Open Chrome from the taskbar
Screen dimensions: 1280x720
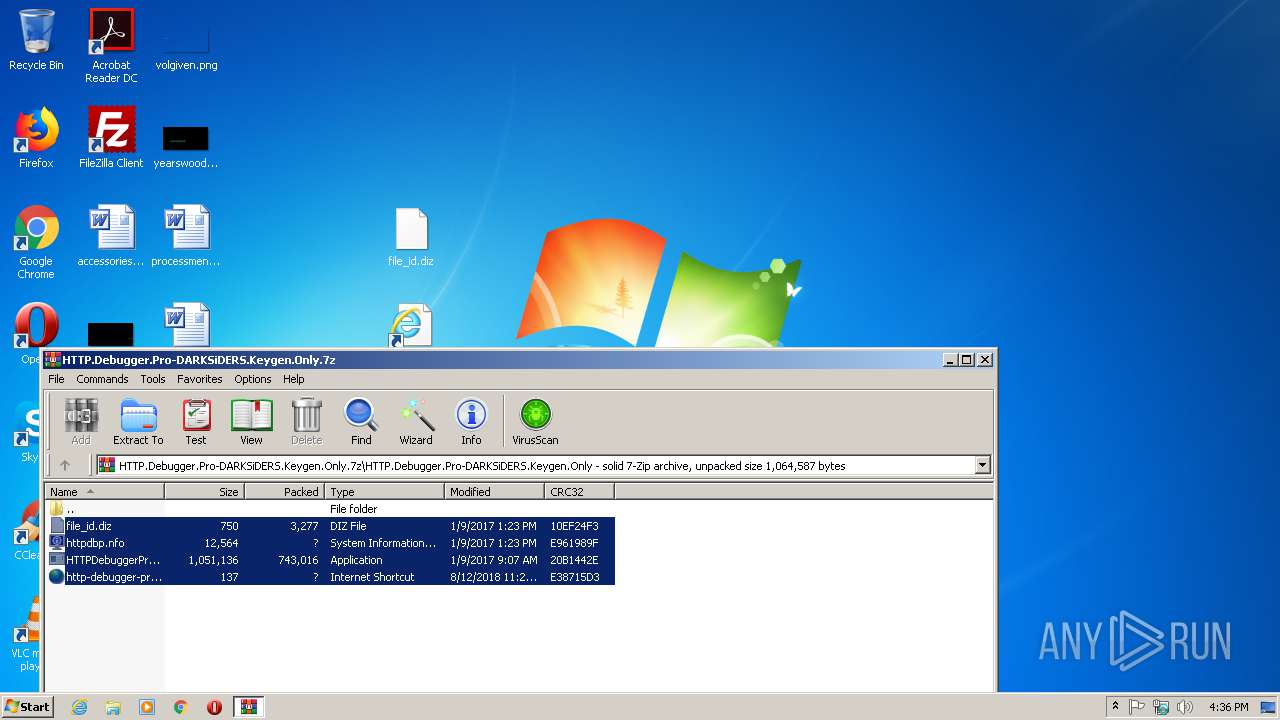pyautogui.click(x=181, y=707)
